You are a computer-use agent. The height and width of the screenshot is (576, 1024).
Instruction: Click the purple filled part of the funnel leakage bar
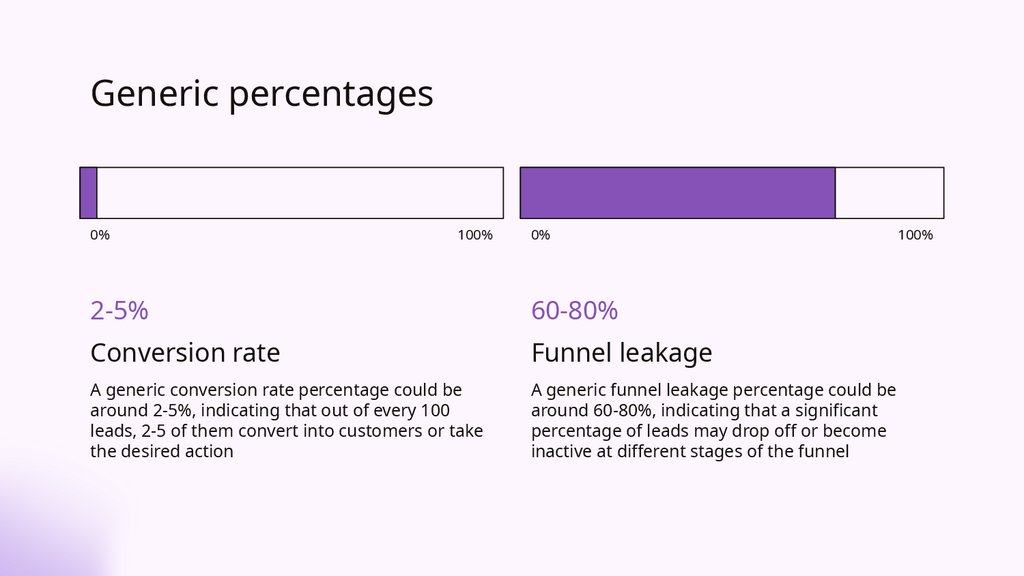[677, 192]
